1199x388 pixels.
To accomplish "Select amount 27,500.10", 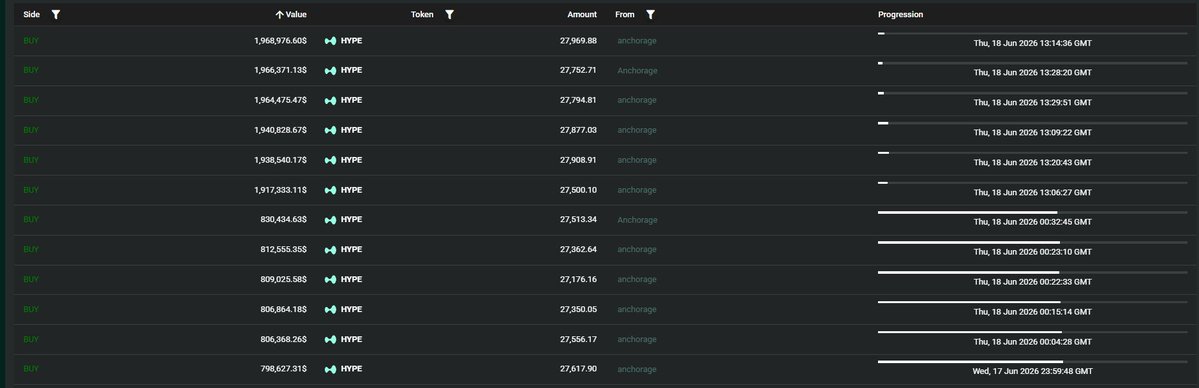I will coord(578,190).
